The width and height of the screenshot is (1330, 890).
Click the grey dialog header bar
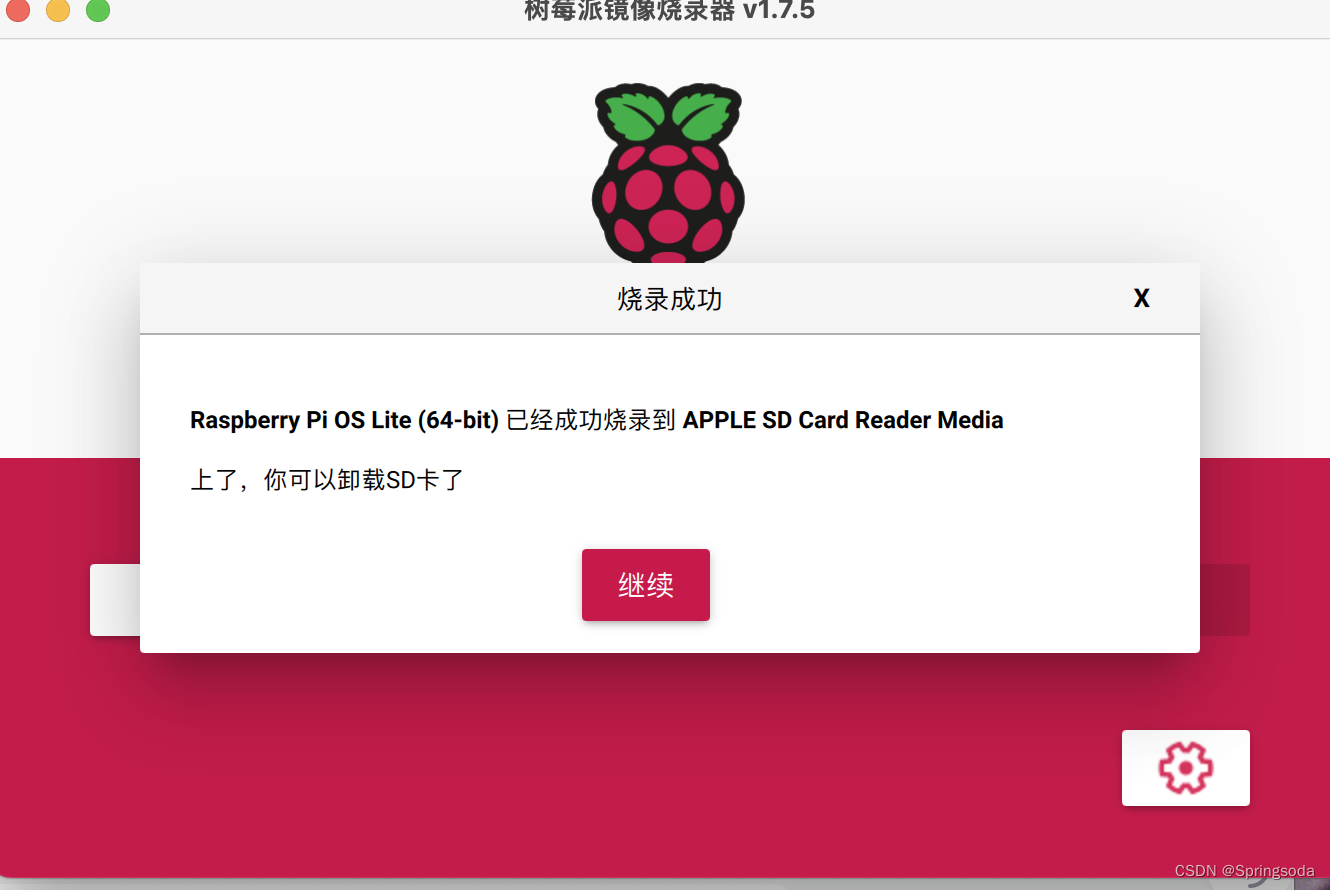pos(669,298)
